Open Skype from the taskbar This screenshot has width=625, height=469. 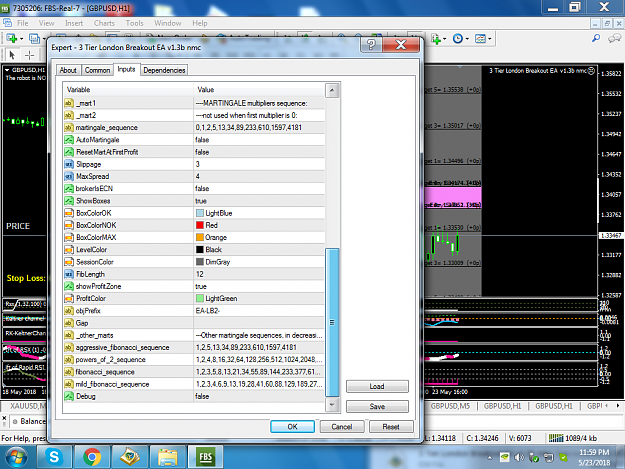54,457
